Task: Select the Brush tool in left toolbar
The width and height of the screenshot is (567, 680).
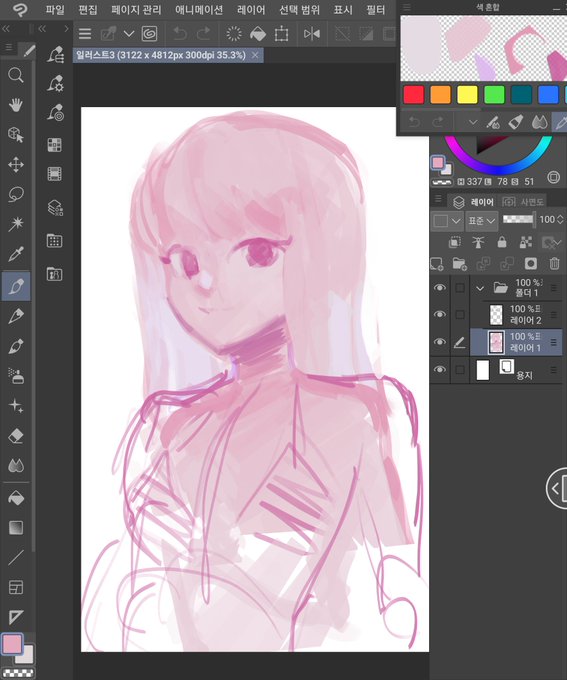Action: [x=16, y=347]
